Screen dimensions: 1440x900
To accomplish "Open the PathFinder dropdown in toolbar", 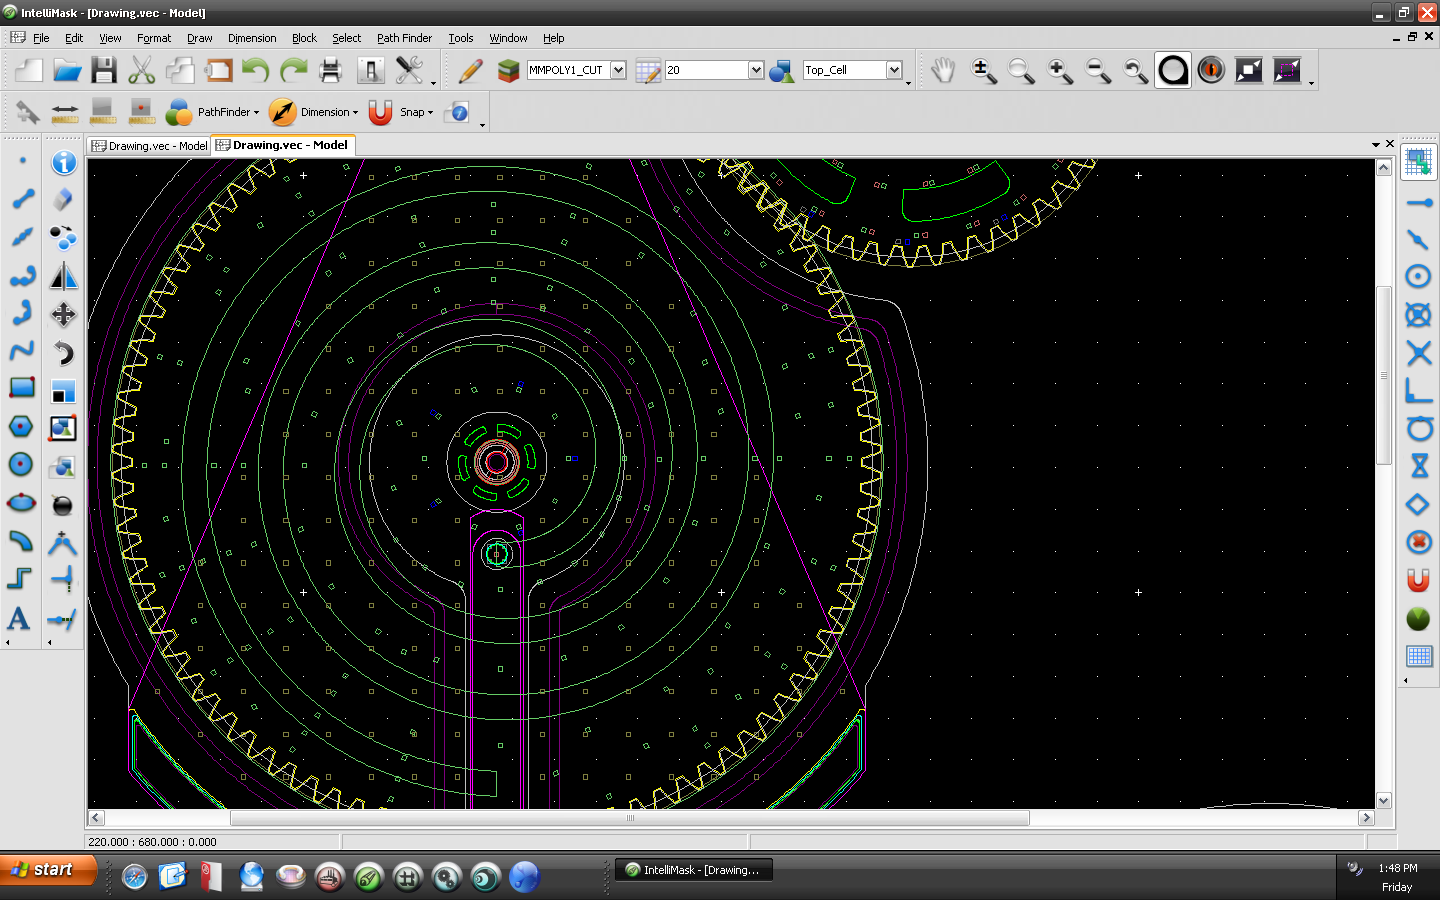I will click(x=228, y=112).
